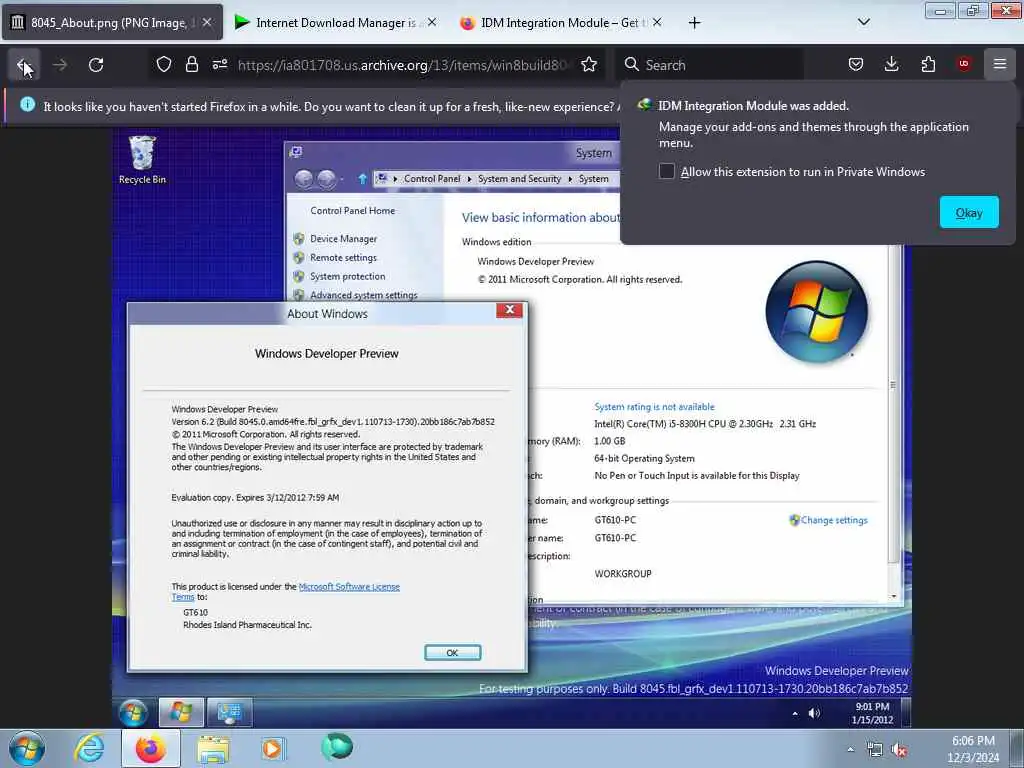
Task: Open the extensions puzzle-piece icon
Action: click(928, 64)
